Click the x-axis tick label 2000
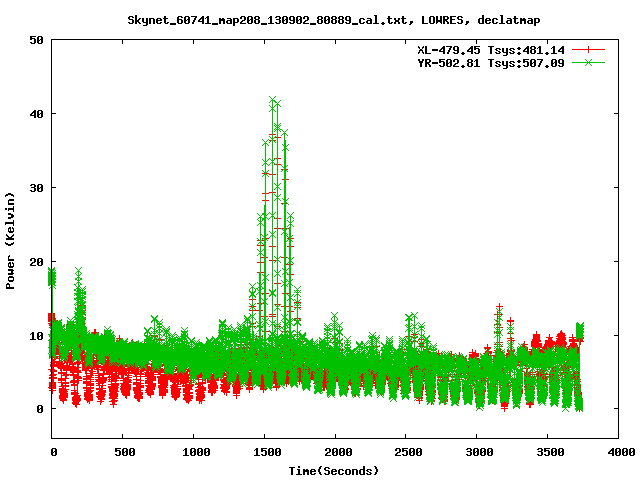This screenshot has height=480, width=640. [338, 452]
